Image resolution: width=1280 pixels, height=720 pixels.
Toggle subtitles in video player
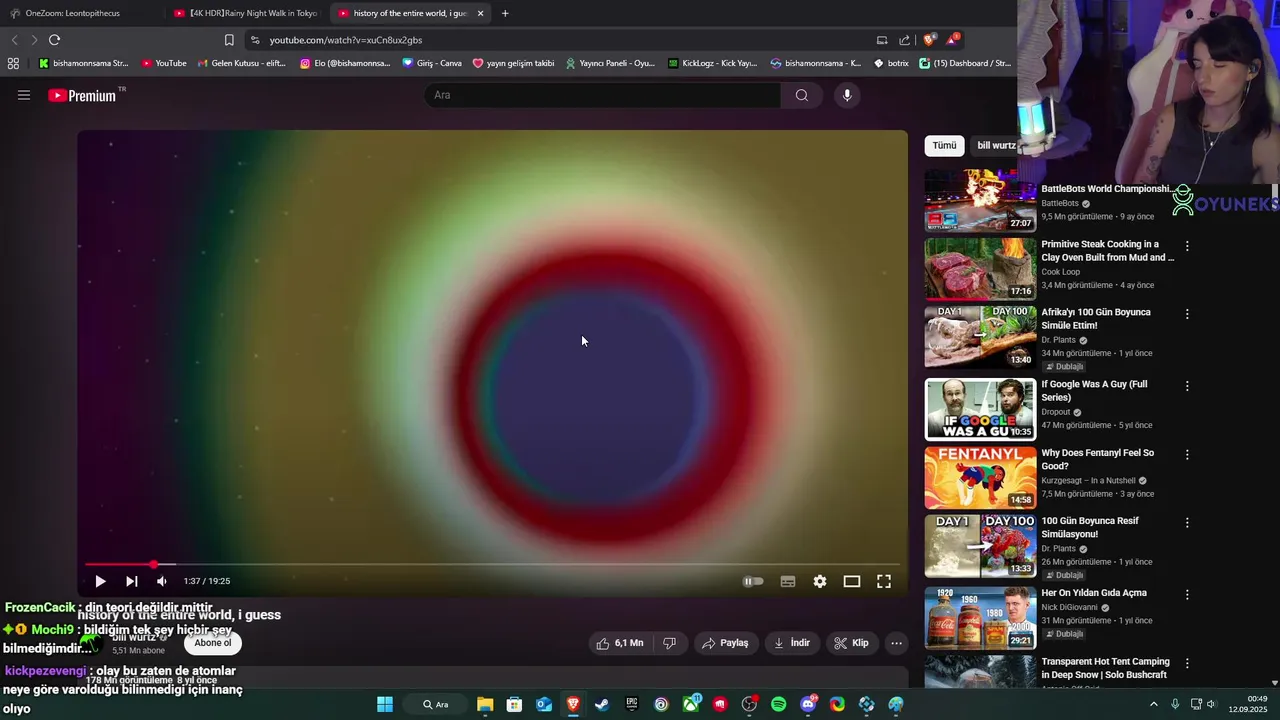coord(788,581)
